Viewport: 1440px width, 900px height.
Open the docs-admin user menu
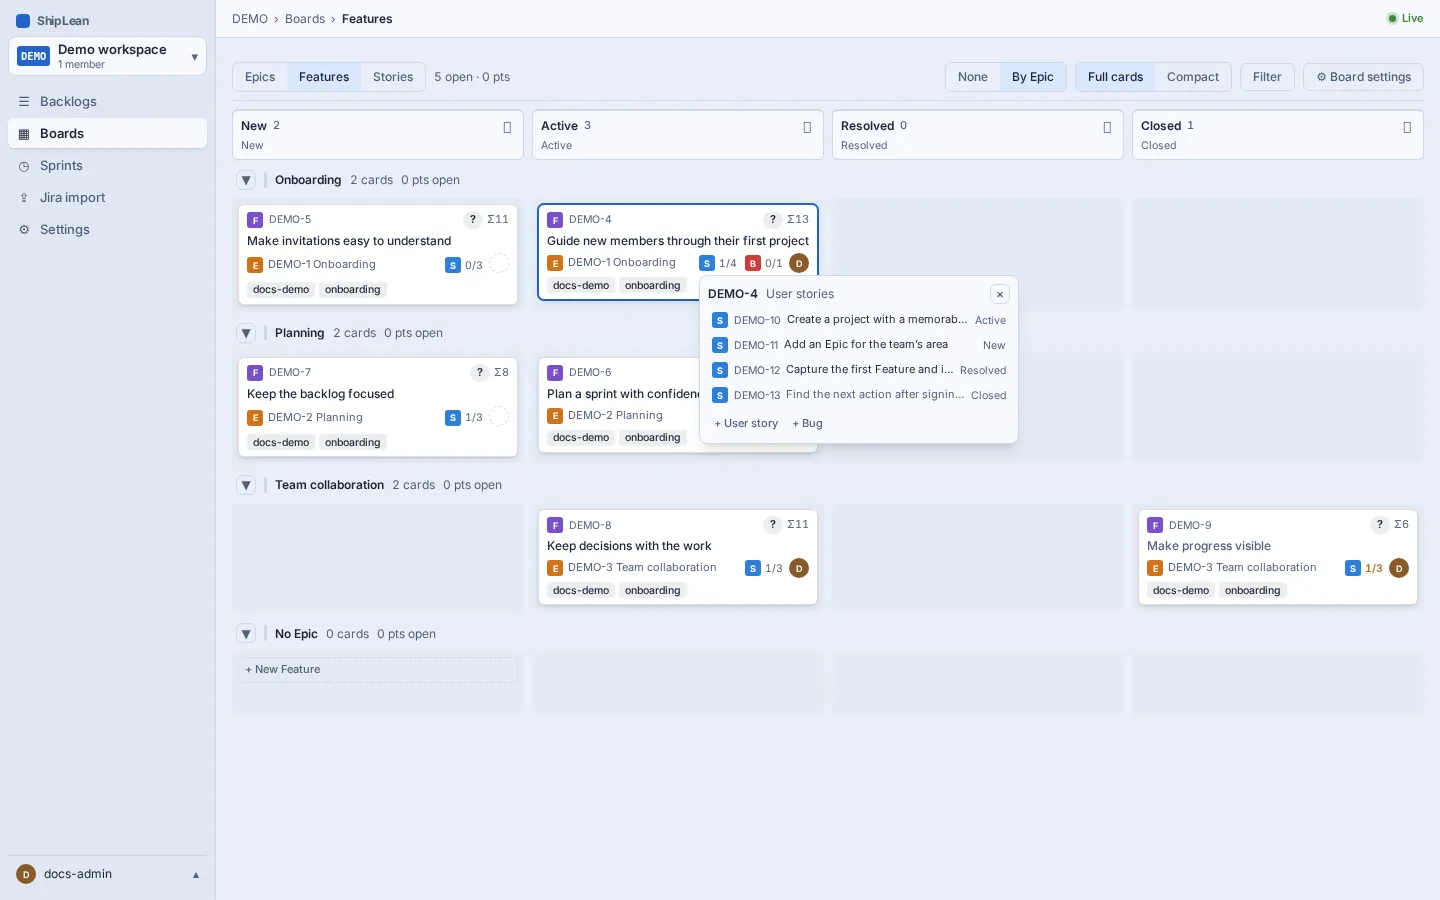108,874
